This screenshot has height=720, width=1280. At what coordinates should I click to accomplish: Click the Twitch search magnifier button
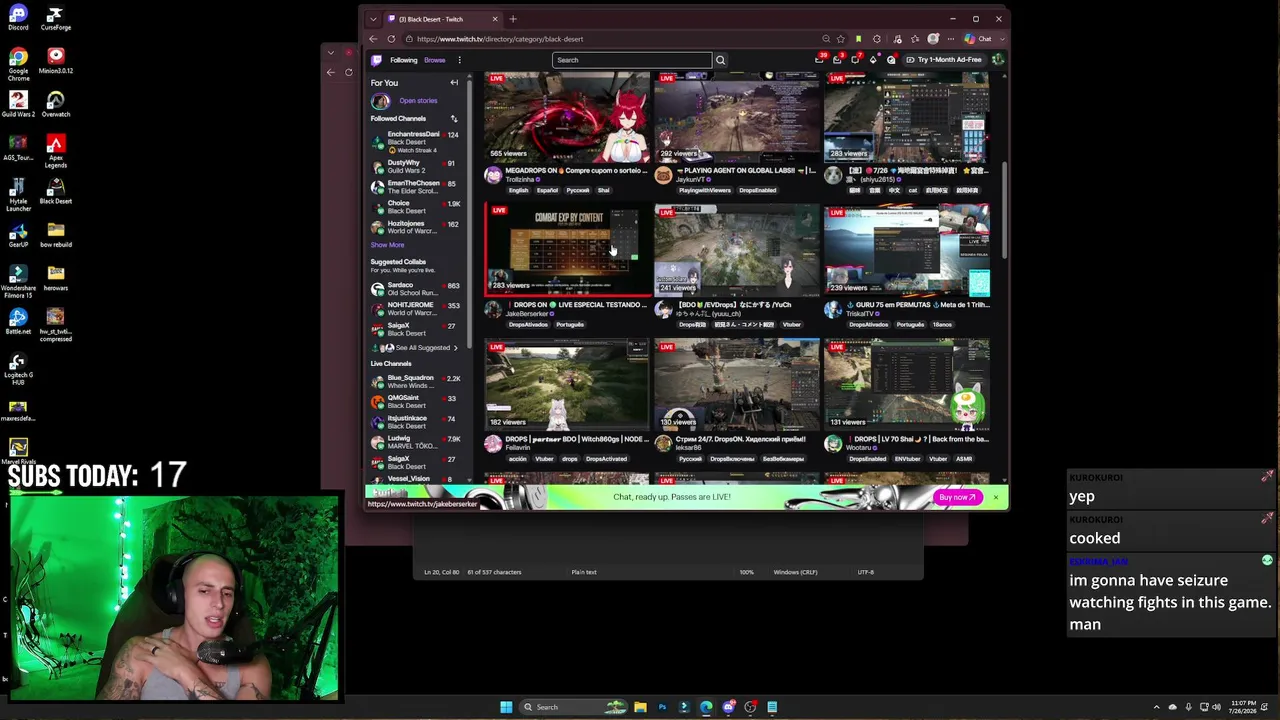(720, 60)
